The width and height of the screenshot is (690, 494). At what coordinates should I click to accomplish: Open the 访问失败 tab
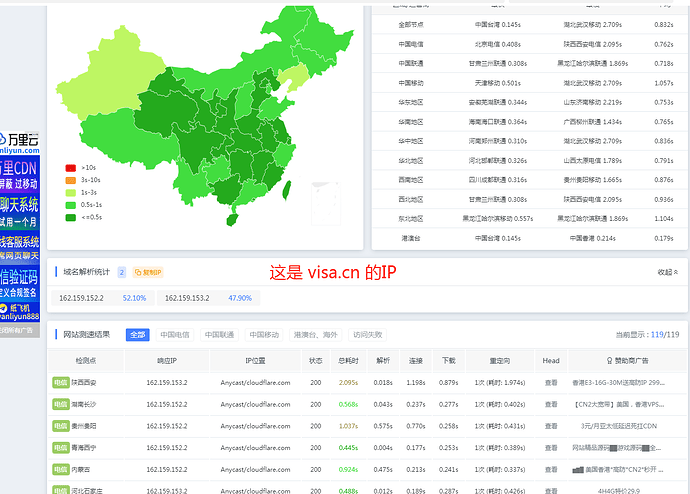pyautogui.click(x=366, y=336)
